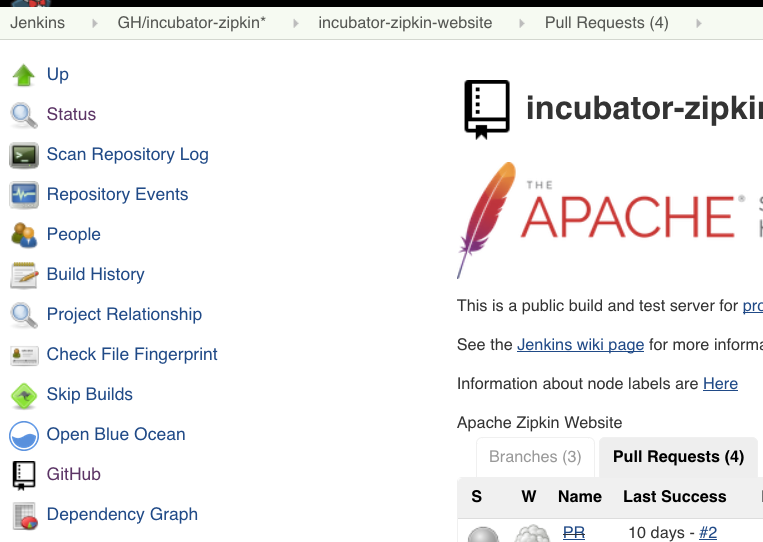Open the GitHub sidebar link
This screenshot has width=763, height=542.
coord(73,474)
